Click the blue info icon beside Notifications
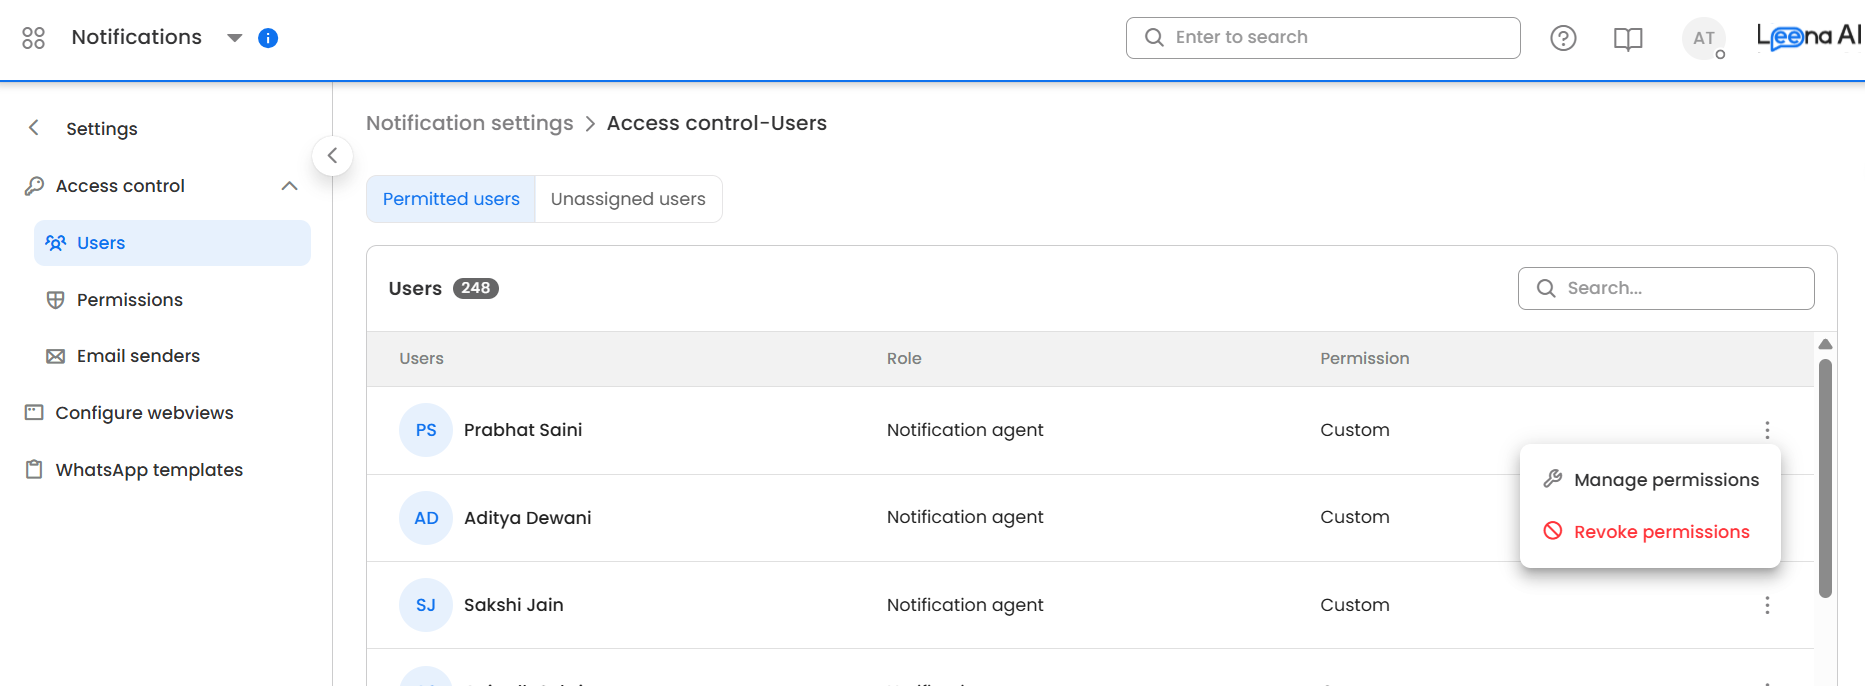The height and width of the screenshot is (686, 1865). [268, 38]
